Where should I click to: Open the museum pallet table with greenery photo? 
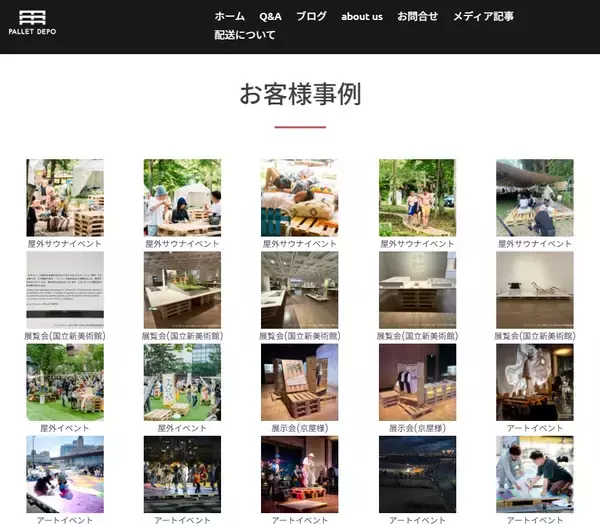pyautogui.click(x=182, y=290)
